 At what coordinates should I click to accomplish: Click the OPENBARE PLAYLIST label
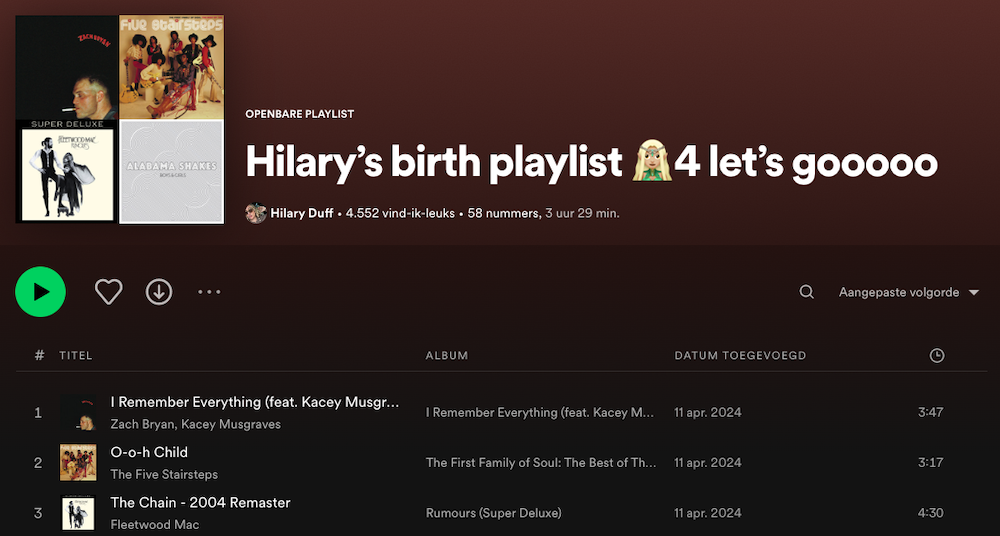(x=300, y=114)
